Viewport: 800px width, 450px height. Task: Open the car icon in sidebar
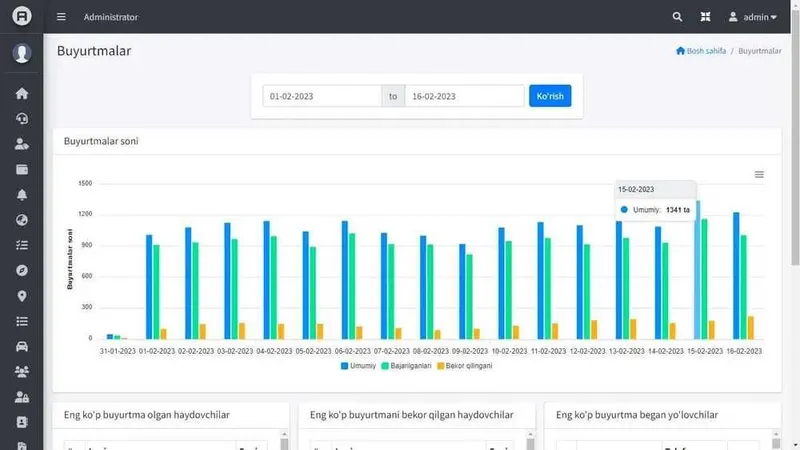21,346
